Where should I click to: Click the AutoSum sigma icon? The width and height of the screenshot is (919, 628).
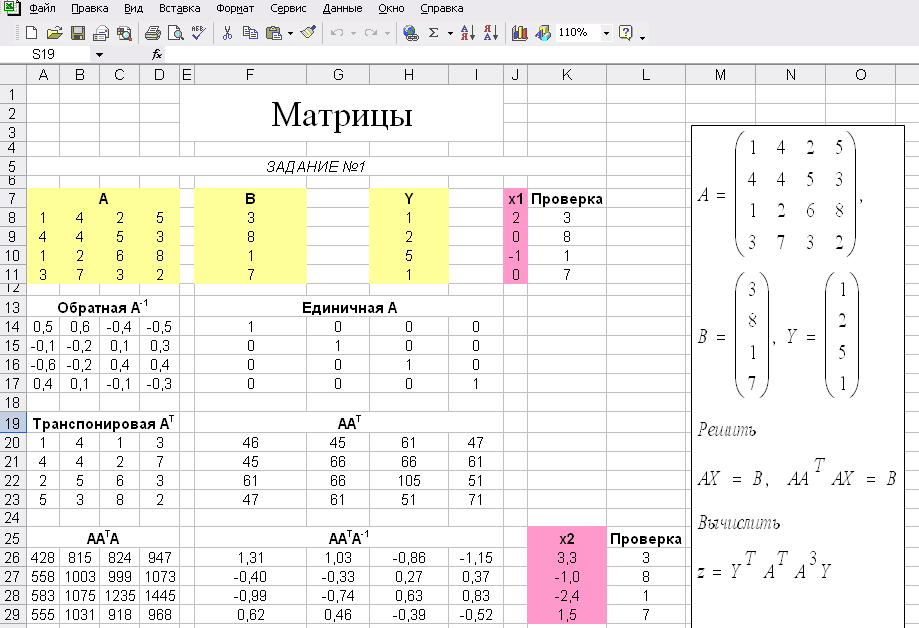click(434, 33)
